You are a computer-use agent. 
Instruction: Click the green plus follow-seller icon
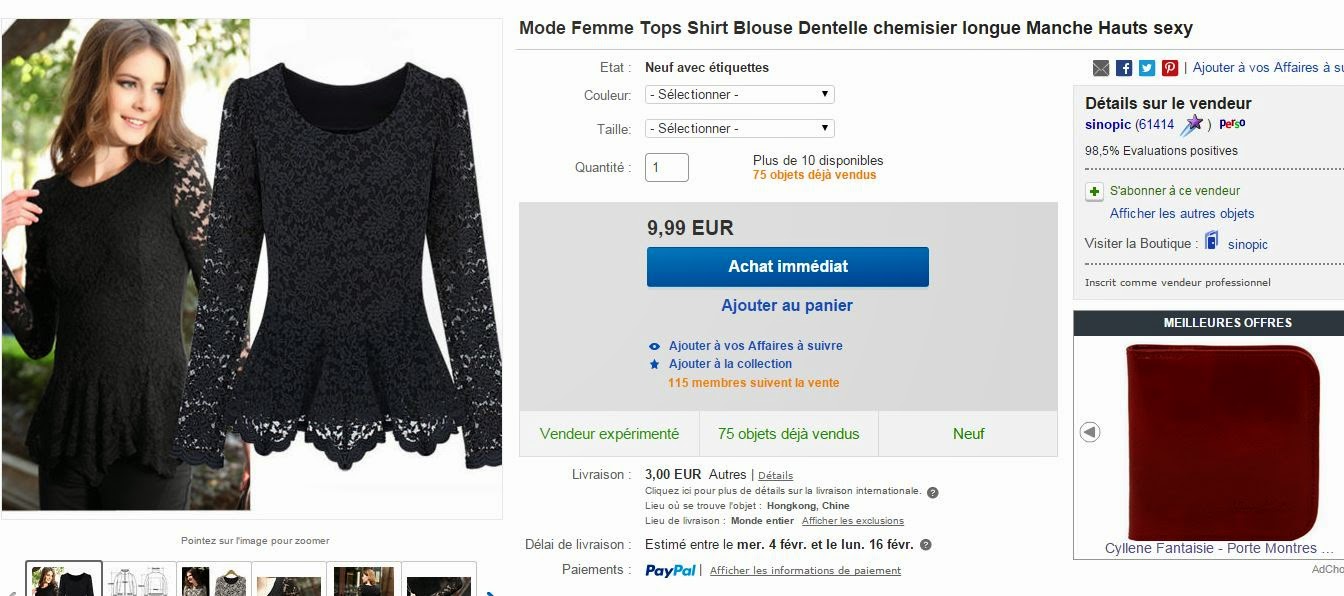pyautogui.click(x=1095, y=191)
